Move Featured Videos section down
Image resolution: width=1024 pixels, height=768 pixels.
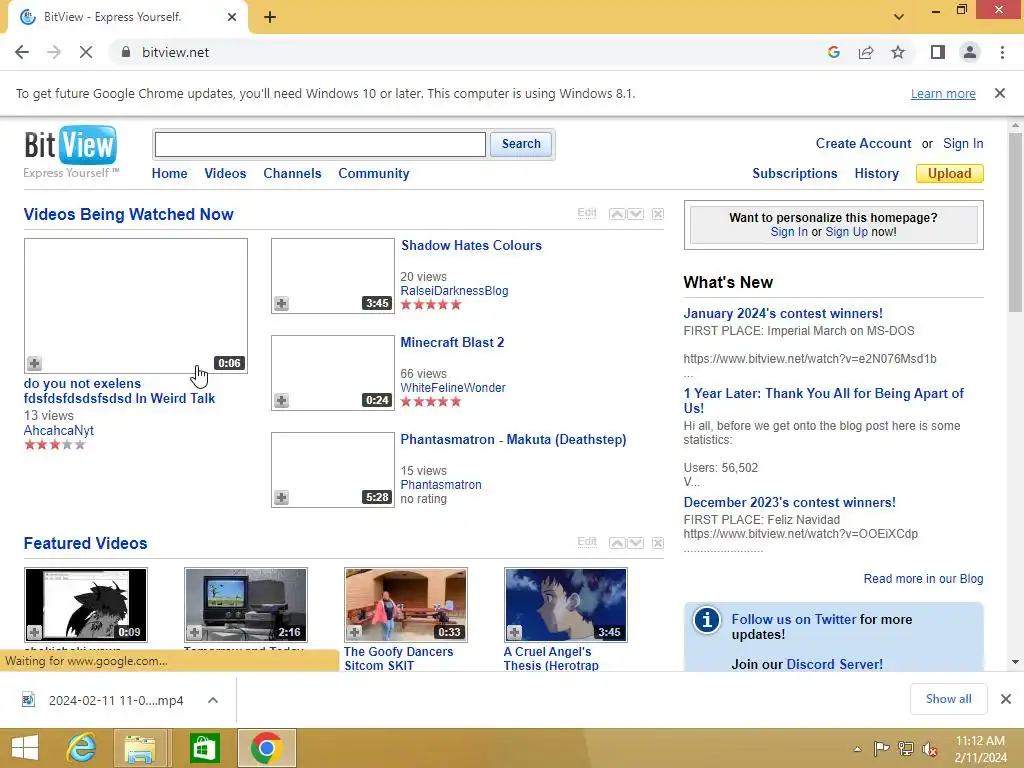click(635, 543)
